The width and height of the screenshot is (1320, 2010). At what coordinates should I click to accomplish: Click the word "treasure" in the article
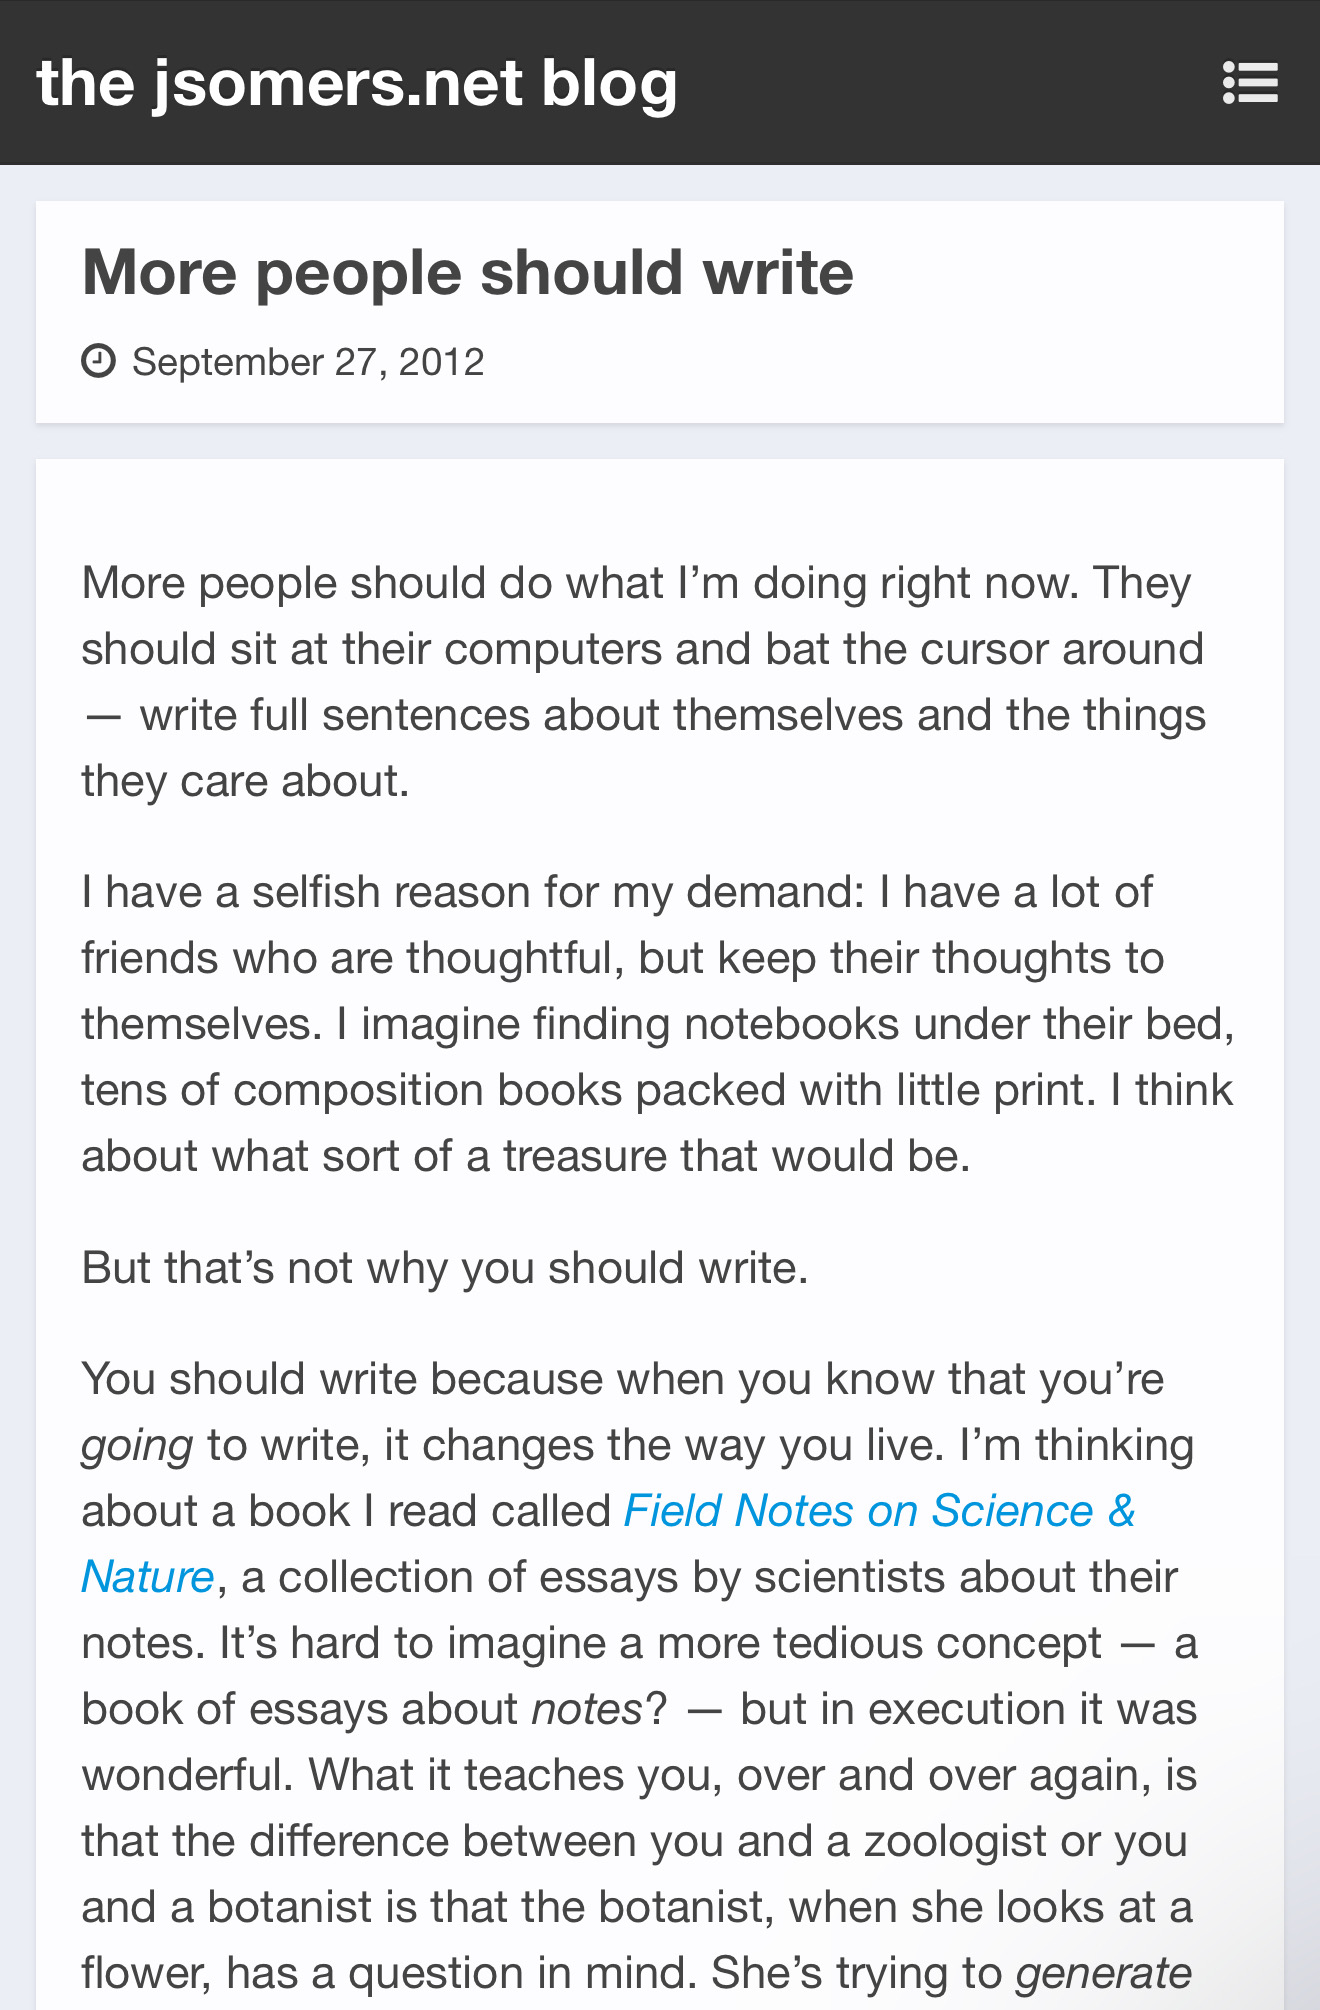coord(584,1156)
